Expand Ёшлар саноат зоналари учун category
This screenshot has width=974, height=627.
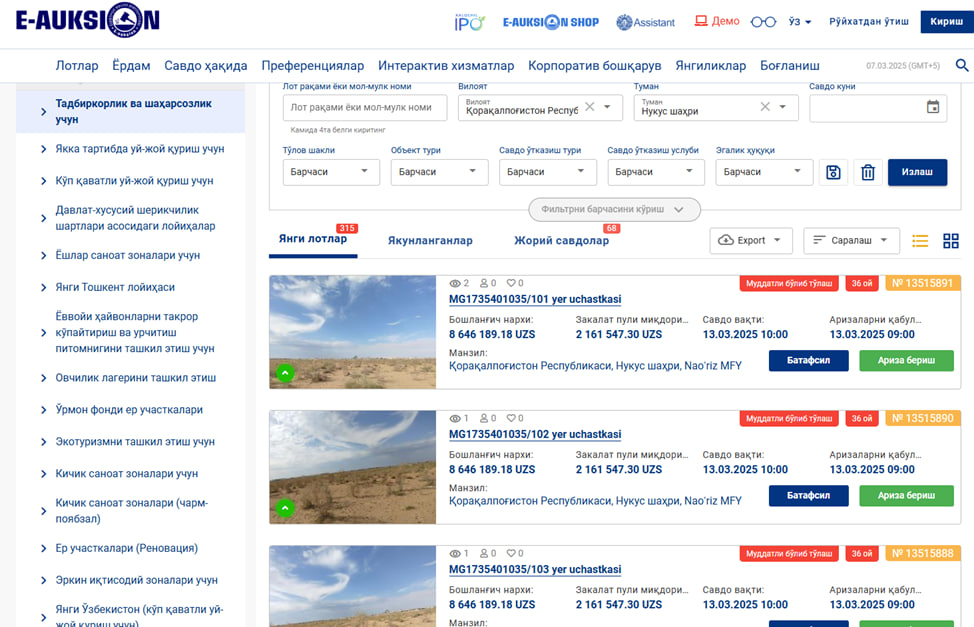128,256
